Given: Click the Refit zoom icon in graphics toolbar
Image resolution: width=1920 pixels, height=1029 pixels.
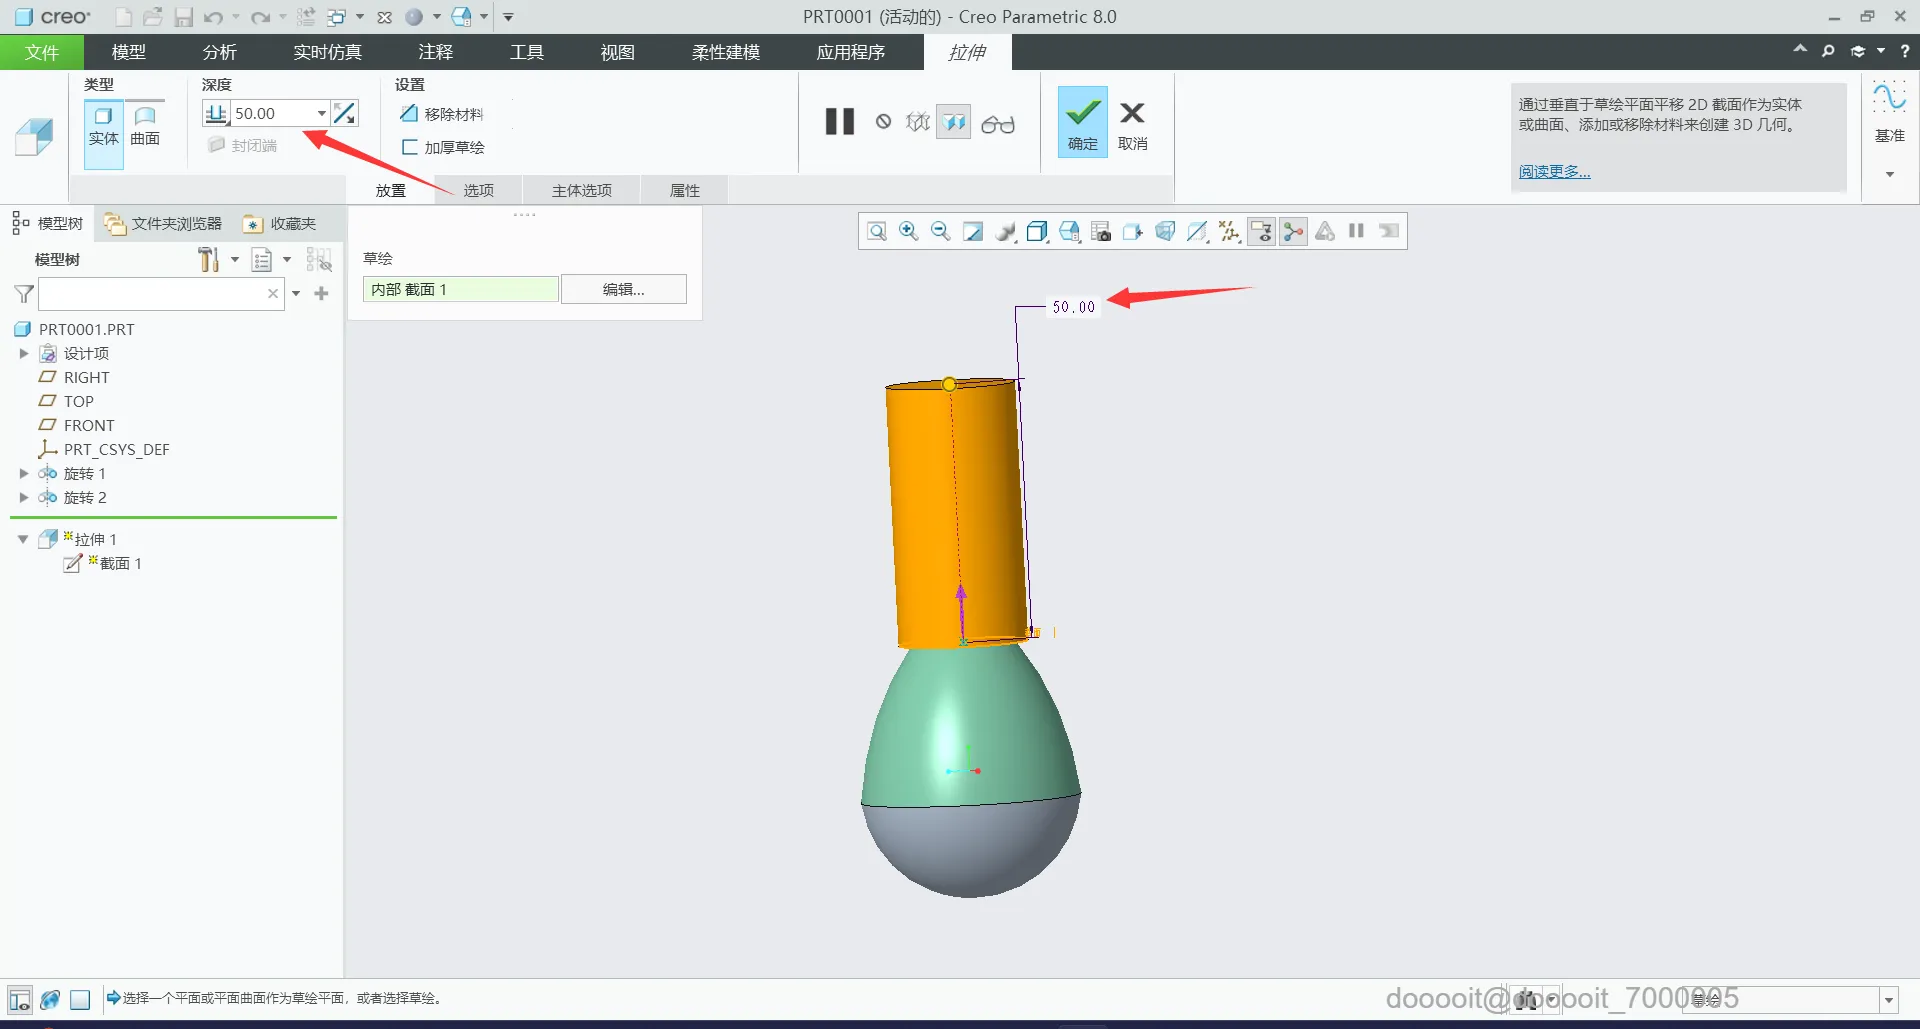Looking at the screenshot, I should [x=877, y=232].
